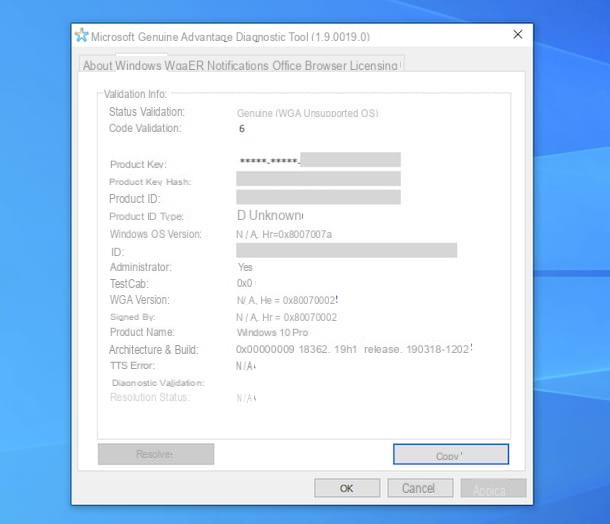Click the Architecture & Build value string
610x524 pixels.
coord(354,349)
